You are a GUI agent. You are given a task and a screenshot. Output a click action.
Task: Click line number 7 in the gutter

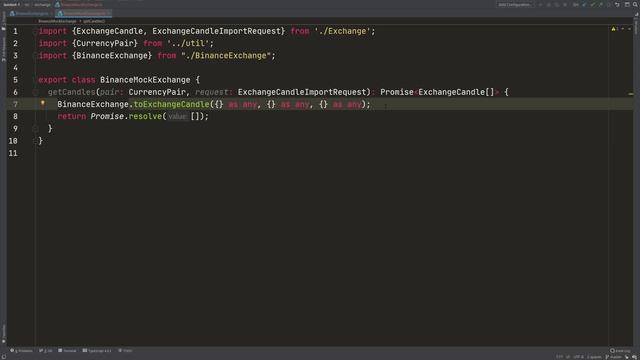click(15, 104)
